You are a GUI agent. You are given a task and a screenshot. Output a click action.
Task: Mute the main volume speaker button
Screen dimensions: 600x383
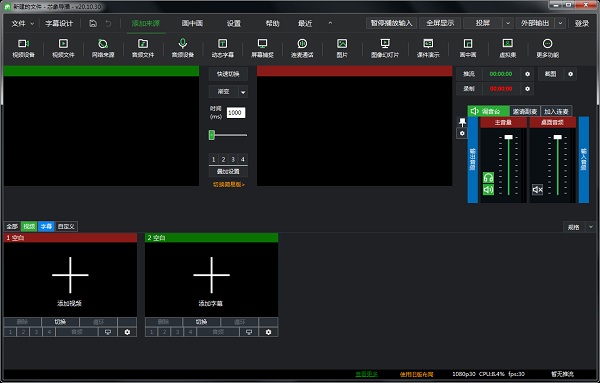click(488, 189)
